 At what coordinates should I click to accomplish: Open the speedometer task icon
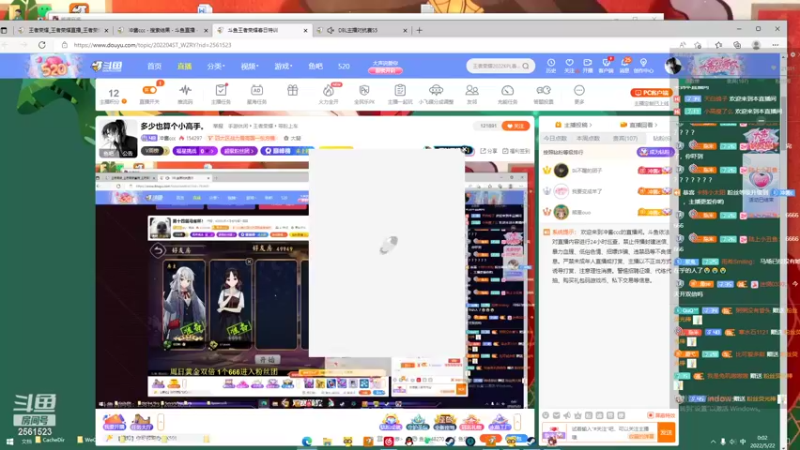(507, 90)
